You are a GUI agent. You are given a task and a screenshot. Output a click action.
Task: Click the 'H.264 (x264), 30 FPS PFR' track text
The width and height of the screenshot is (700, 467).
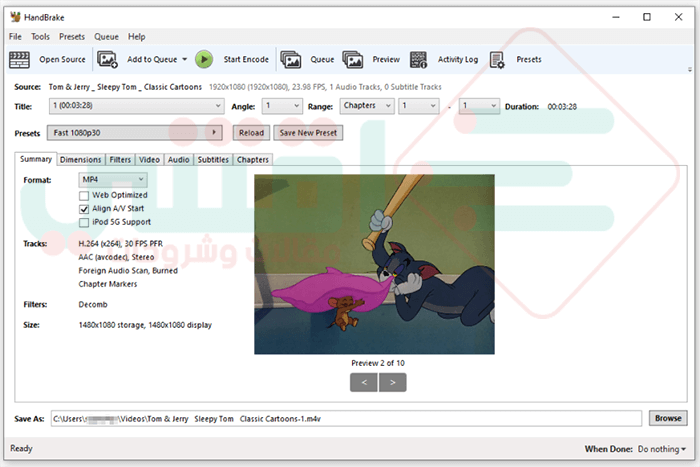point(121,244)
